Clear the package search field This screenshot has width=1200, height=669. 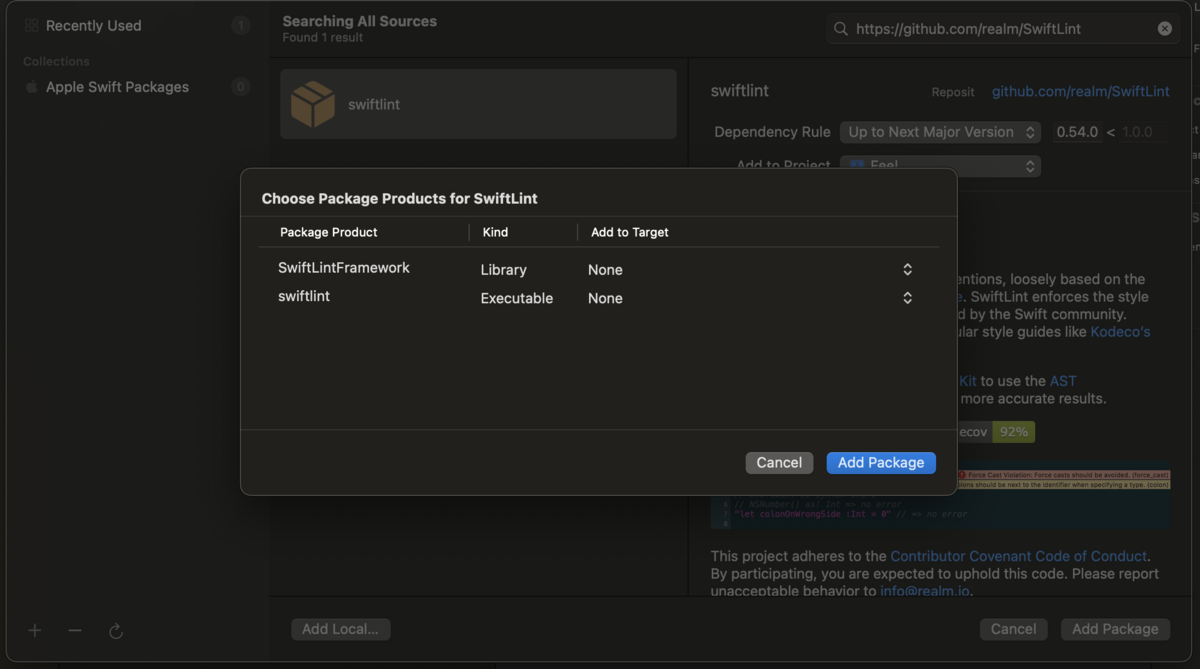(x=1165, y=29)
